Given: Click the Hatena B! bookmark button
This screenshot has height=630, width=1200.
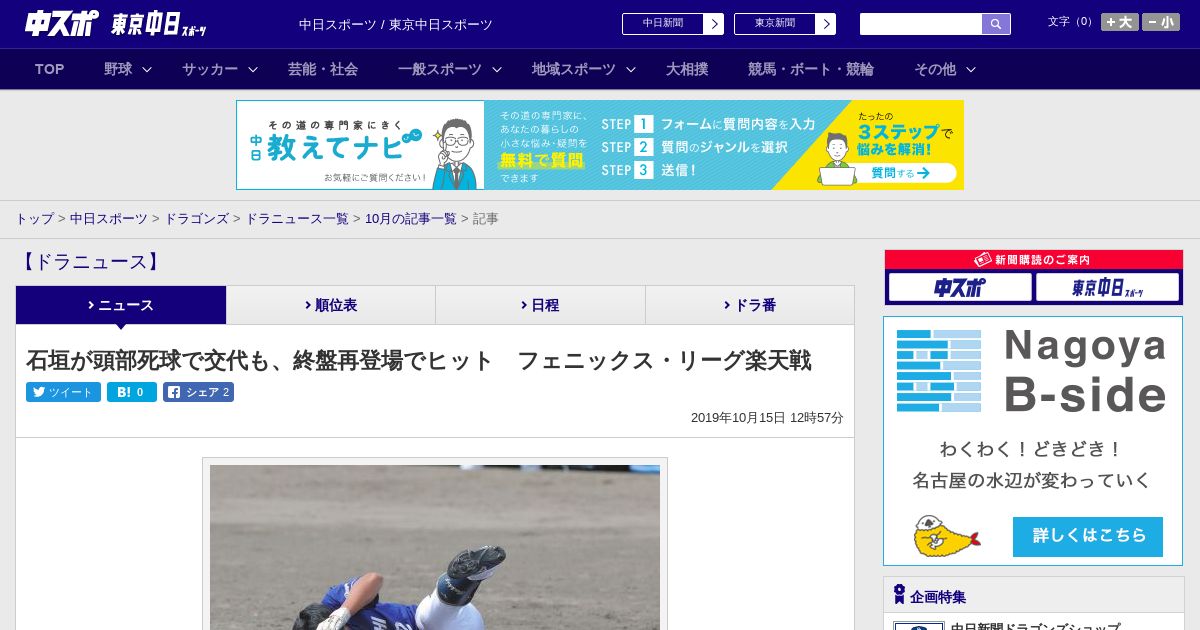Looking at the screenshot, I should pos(132,392).
